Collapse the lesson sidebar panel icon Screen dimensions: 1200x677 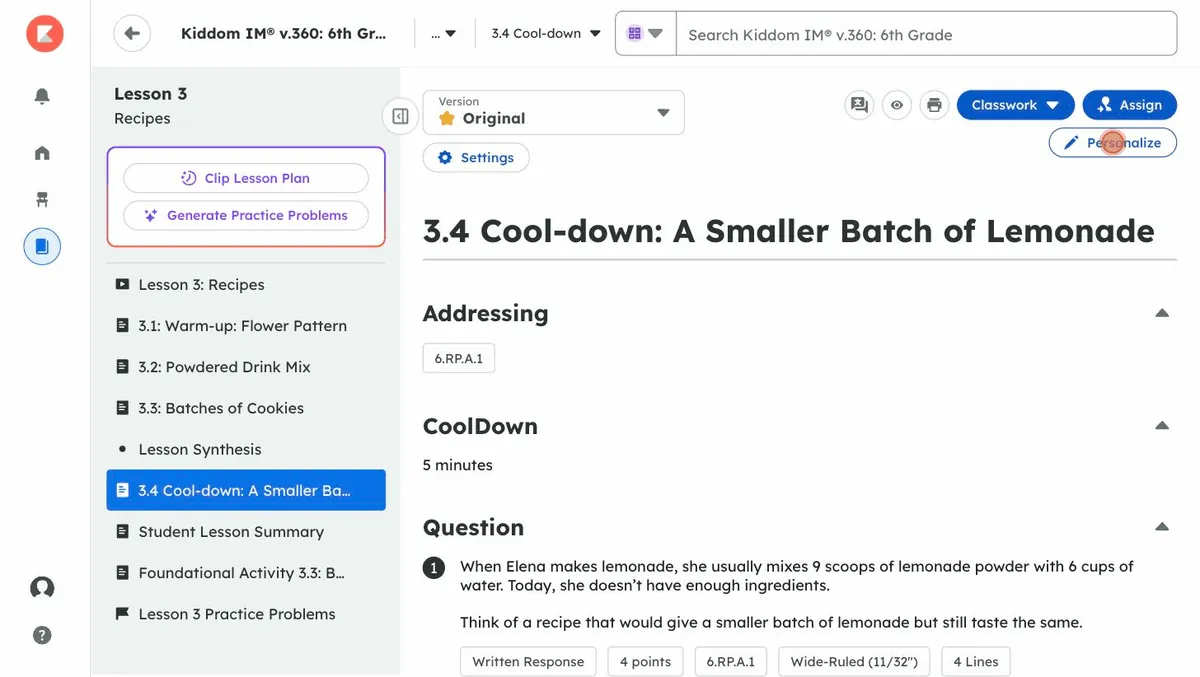tap(400, 116)
